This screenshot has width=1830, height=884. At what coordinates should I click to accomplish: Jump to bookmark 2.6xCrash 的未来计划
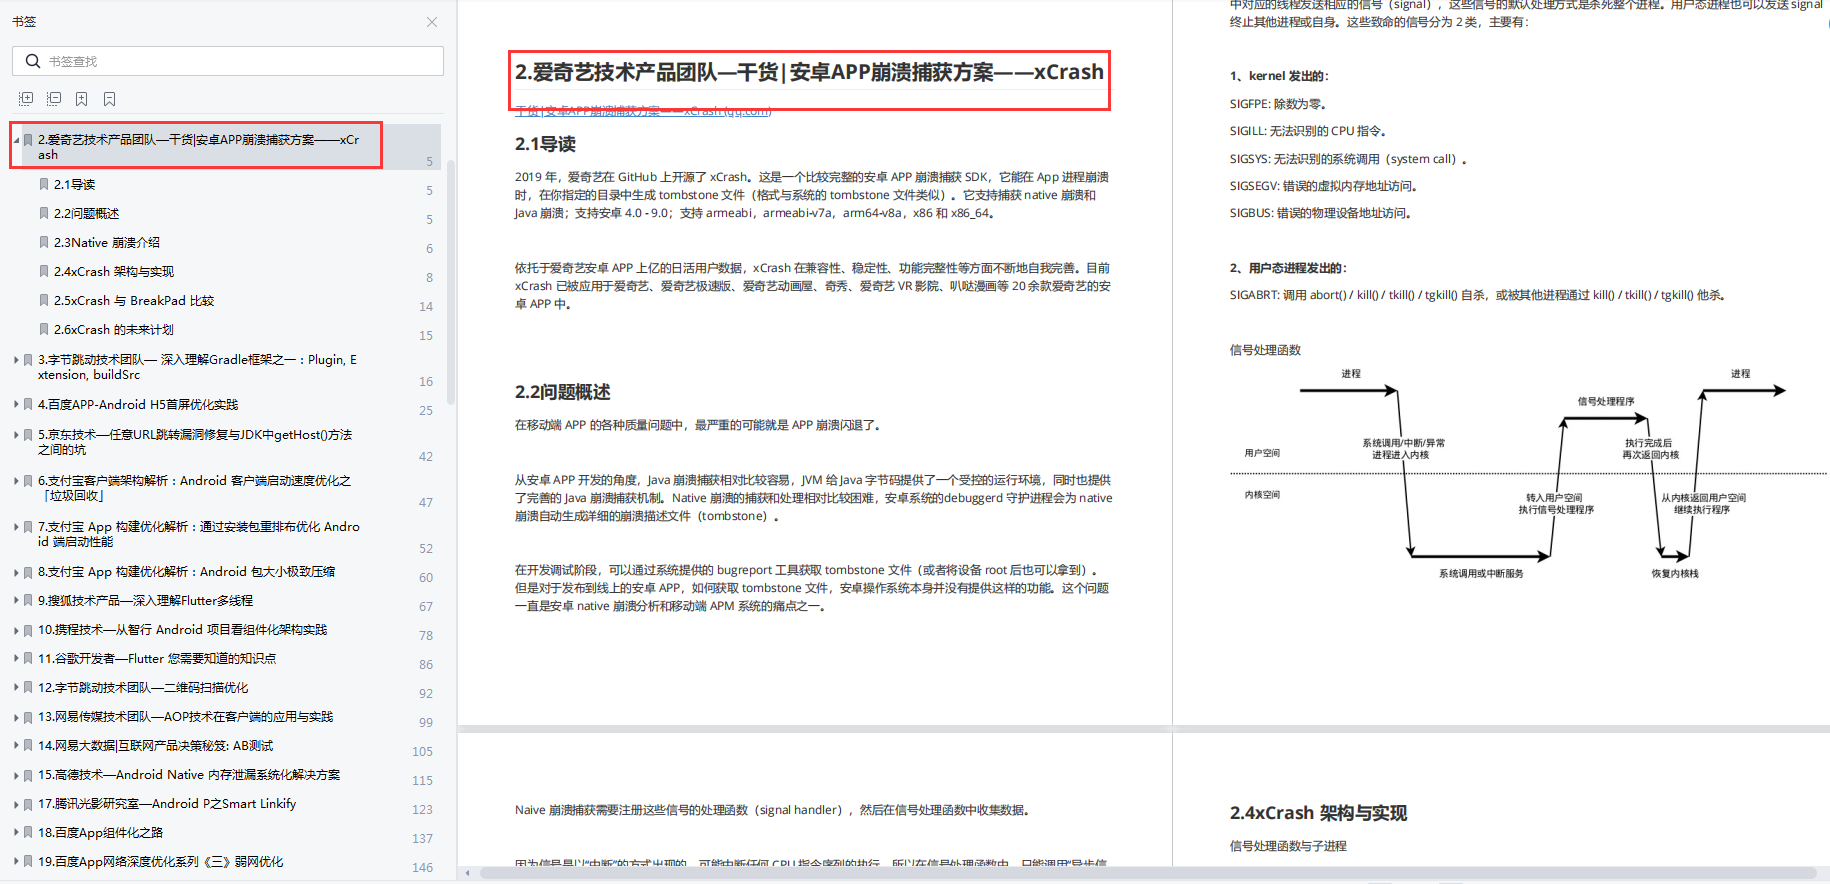[x=114, y=329]
